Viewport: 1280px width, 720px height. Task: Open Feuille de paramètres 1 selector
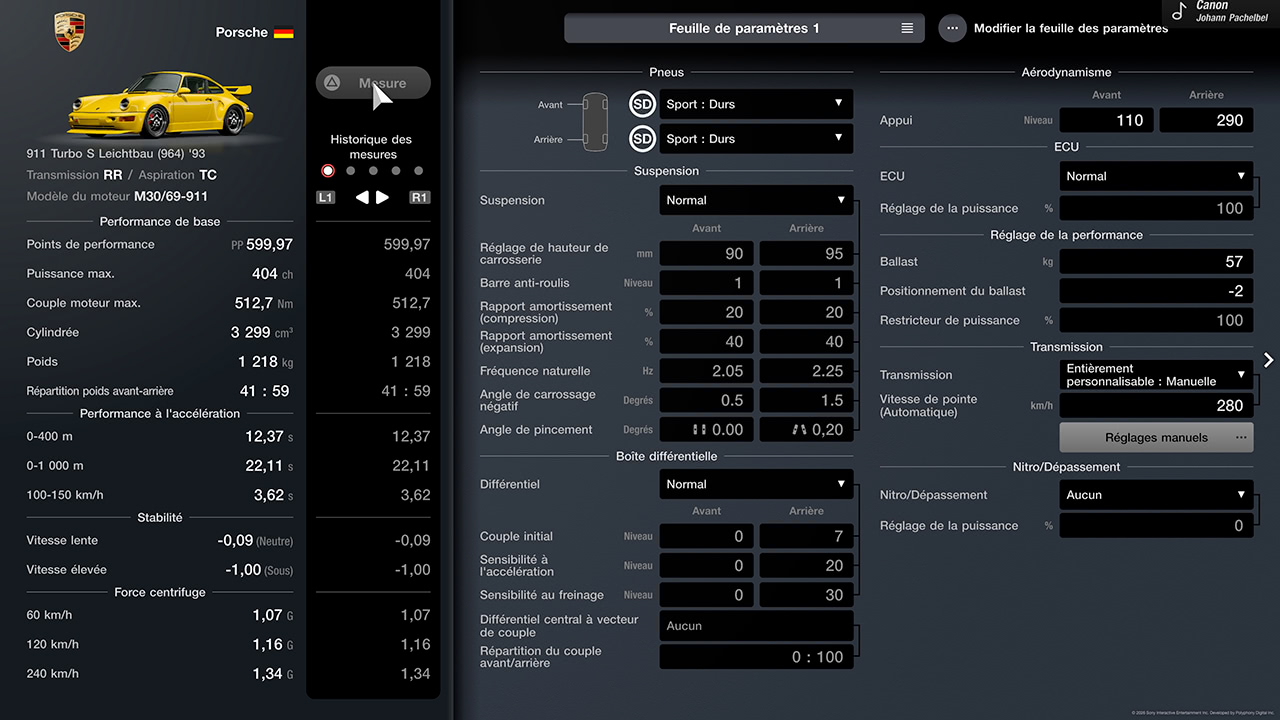(x=744, y=28)
